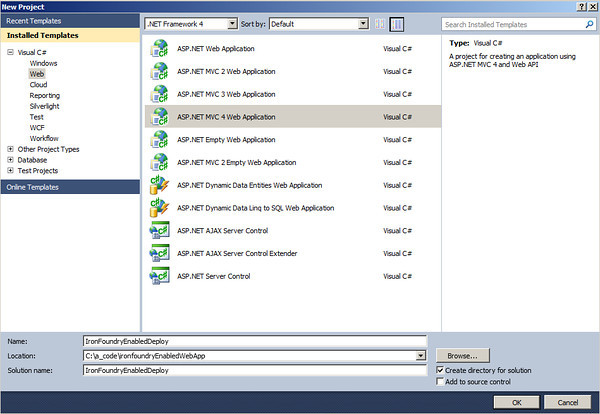The image size is (600, 414).
Task: Select ASP.NET Empty Web Application name
Action: [x=226, y=140]
